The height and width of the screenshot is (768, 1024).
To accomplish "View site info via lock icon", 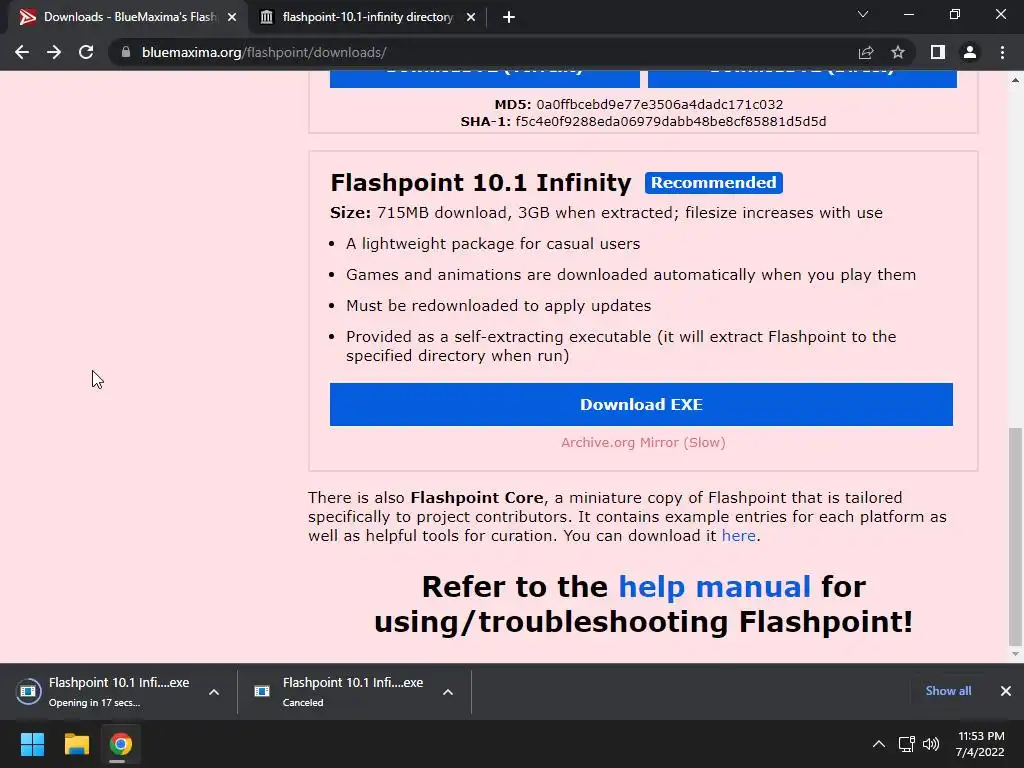I will click(126, 52).
